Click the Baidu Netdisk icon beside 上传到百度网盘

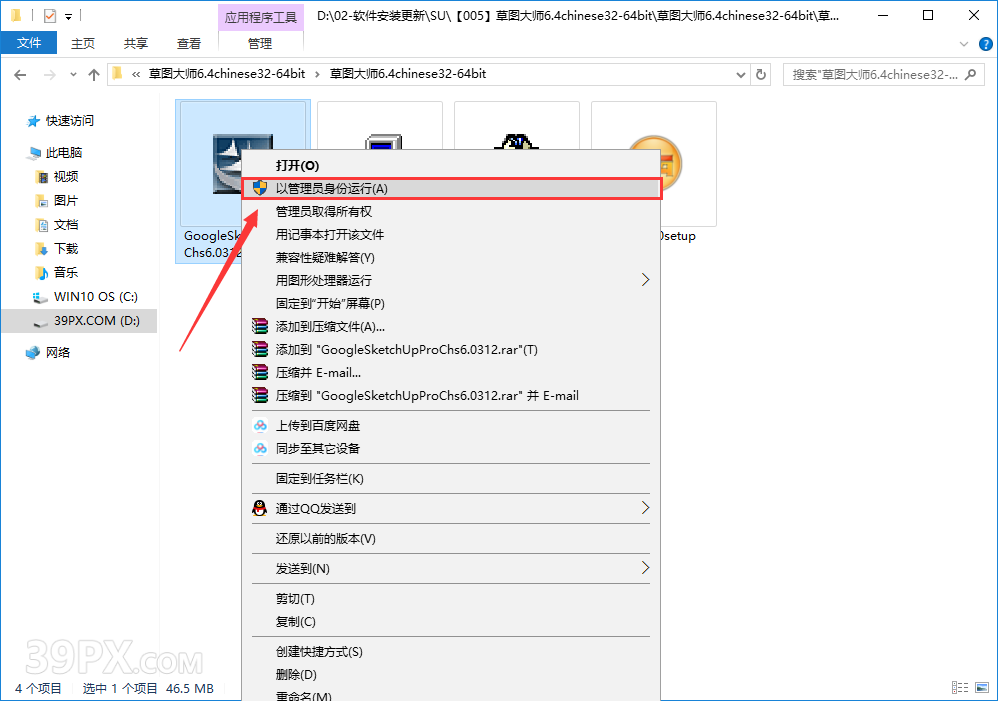(259, 425)
